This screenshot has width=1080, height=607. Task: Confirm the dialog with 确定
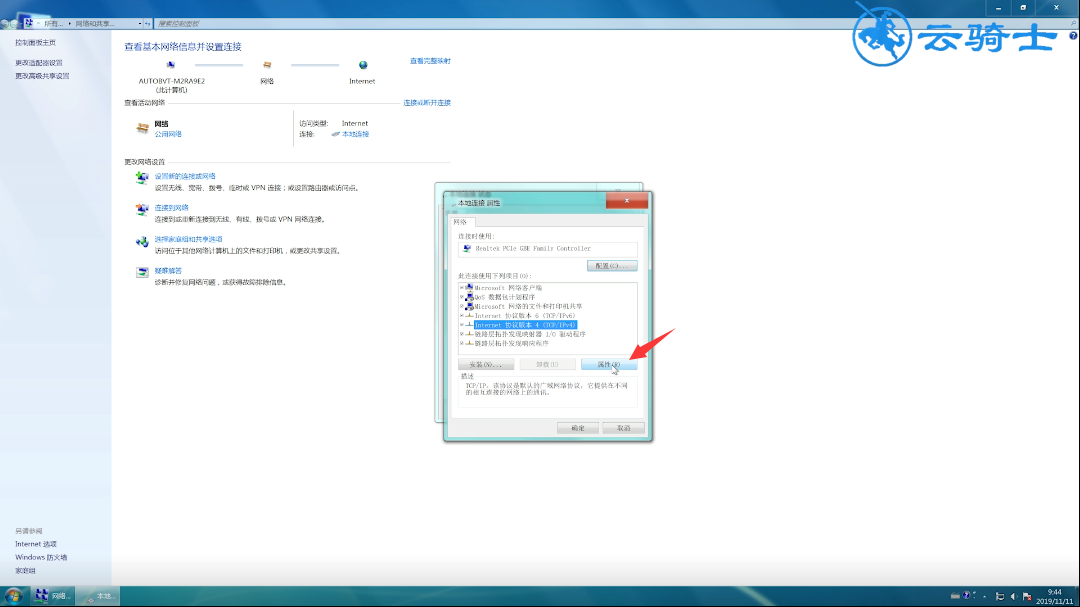[x=578, y=428]
